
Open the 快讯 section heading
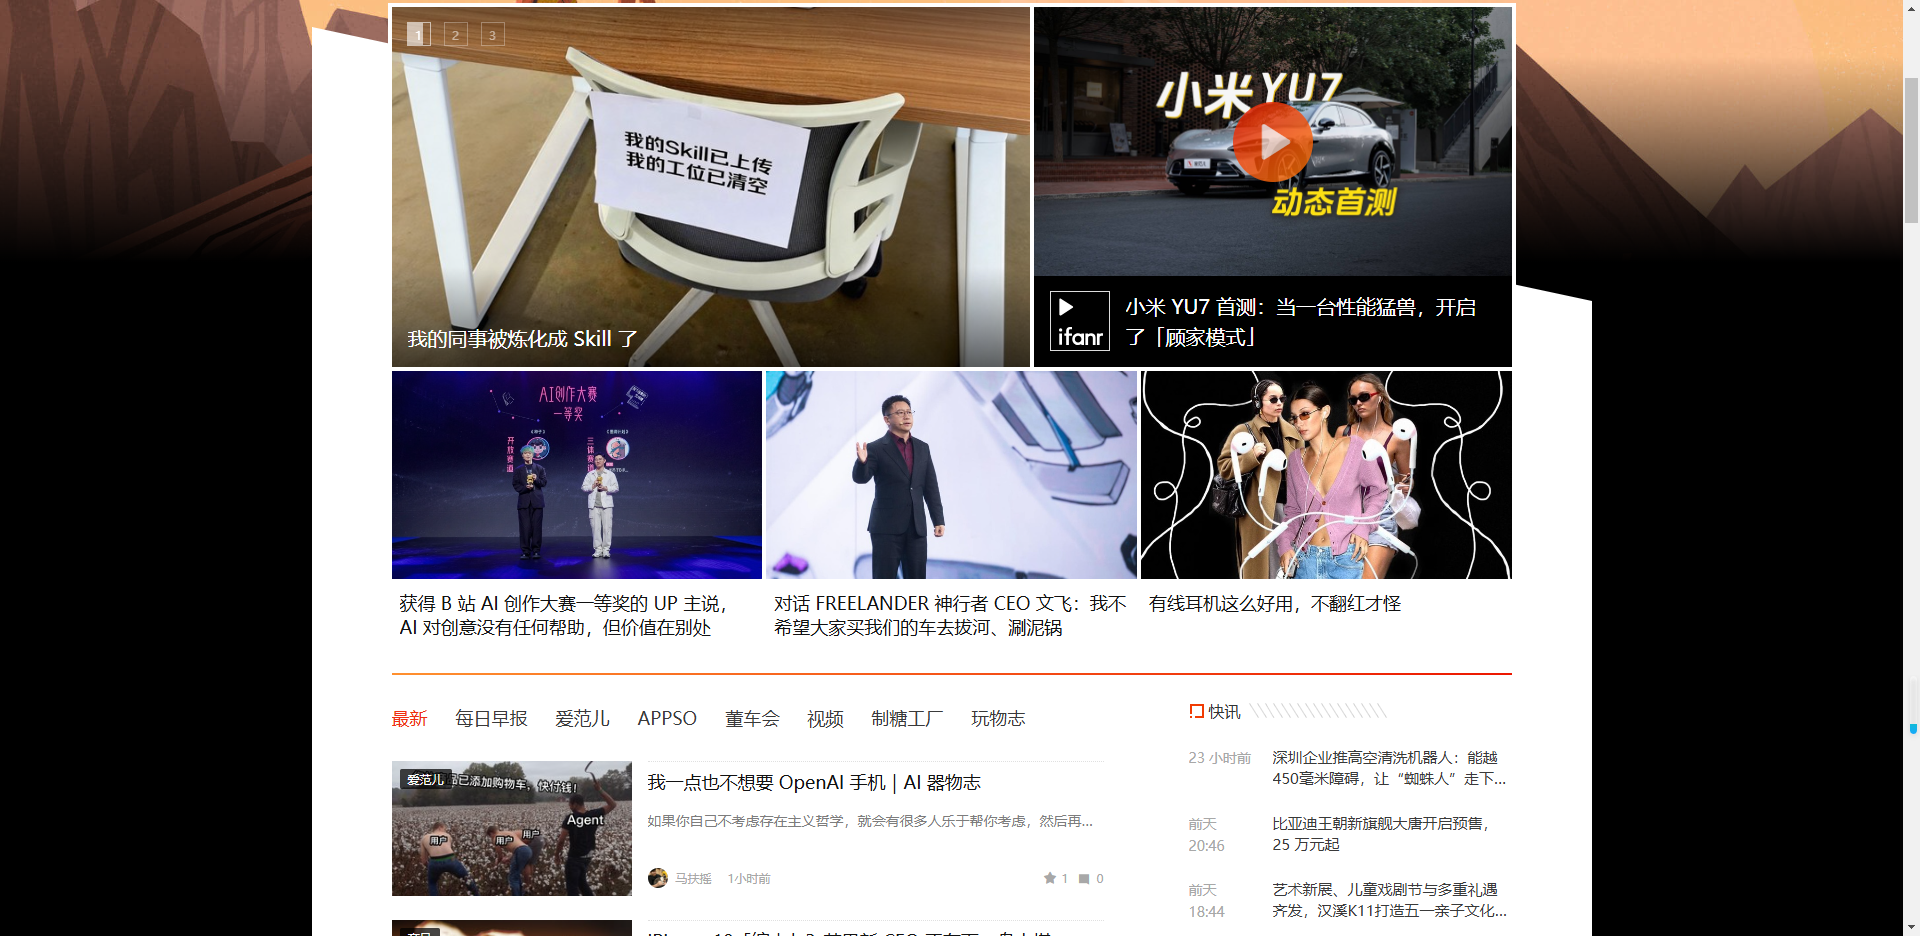click(x=1224, y=712)
